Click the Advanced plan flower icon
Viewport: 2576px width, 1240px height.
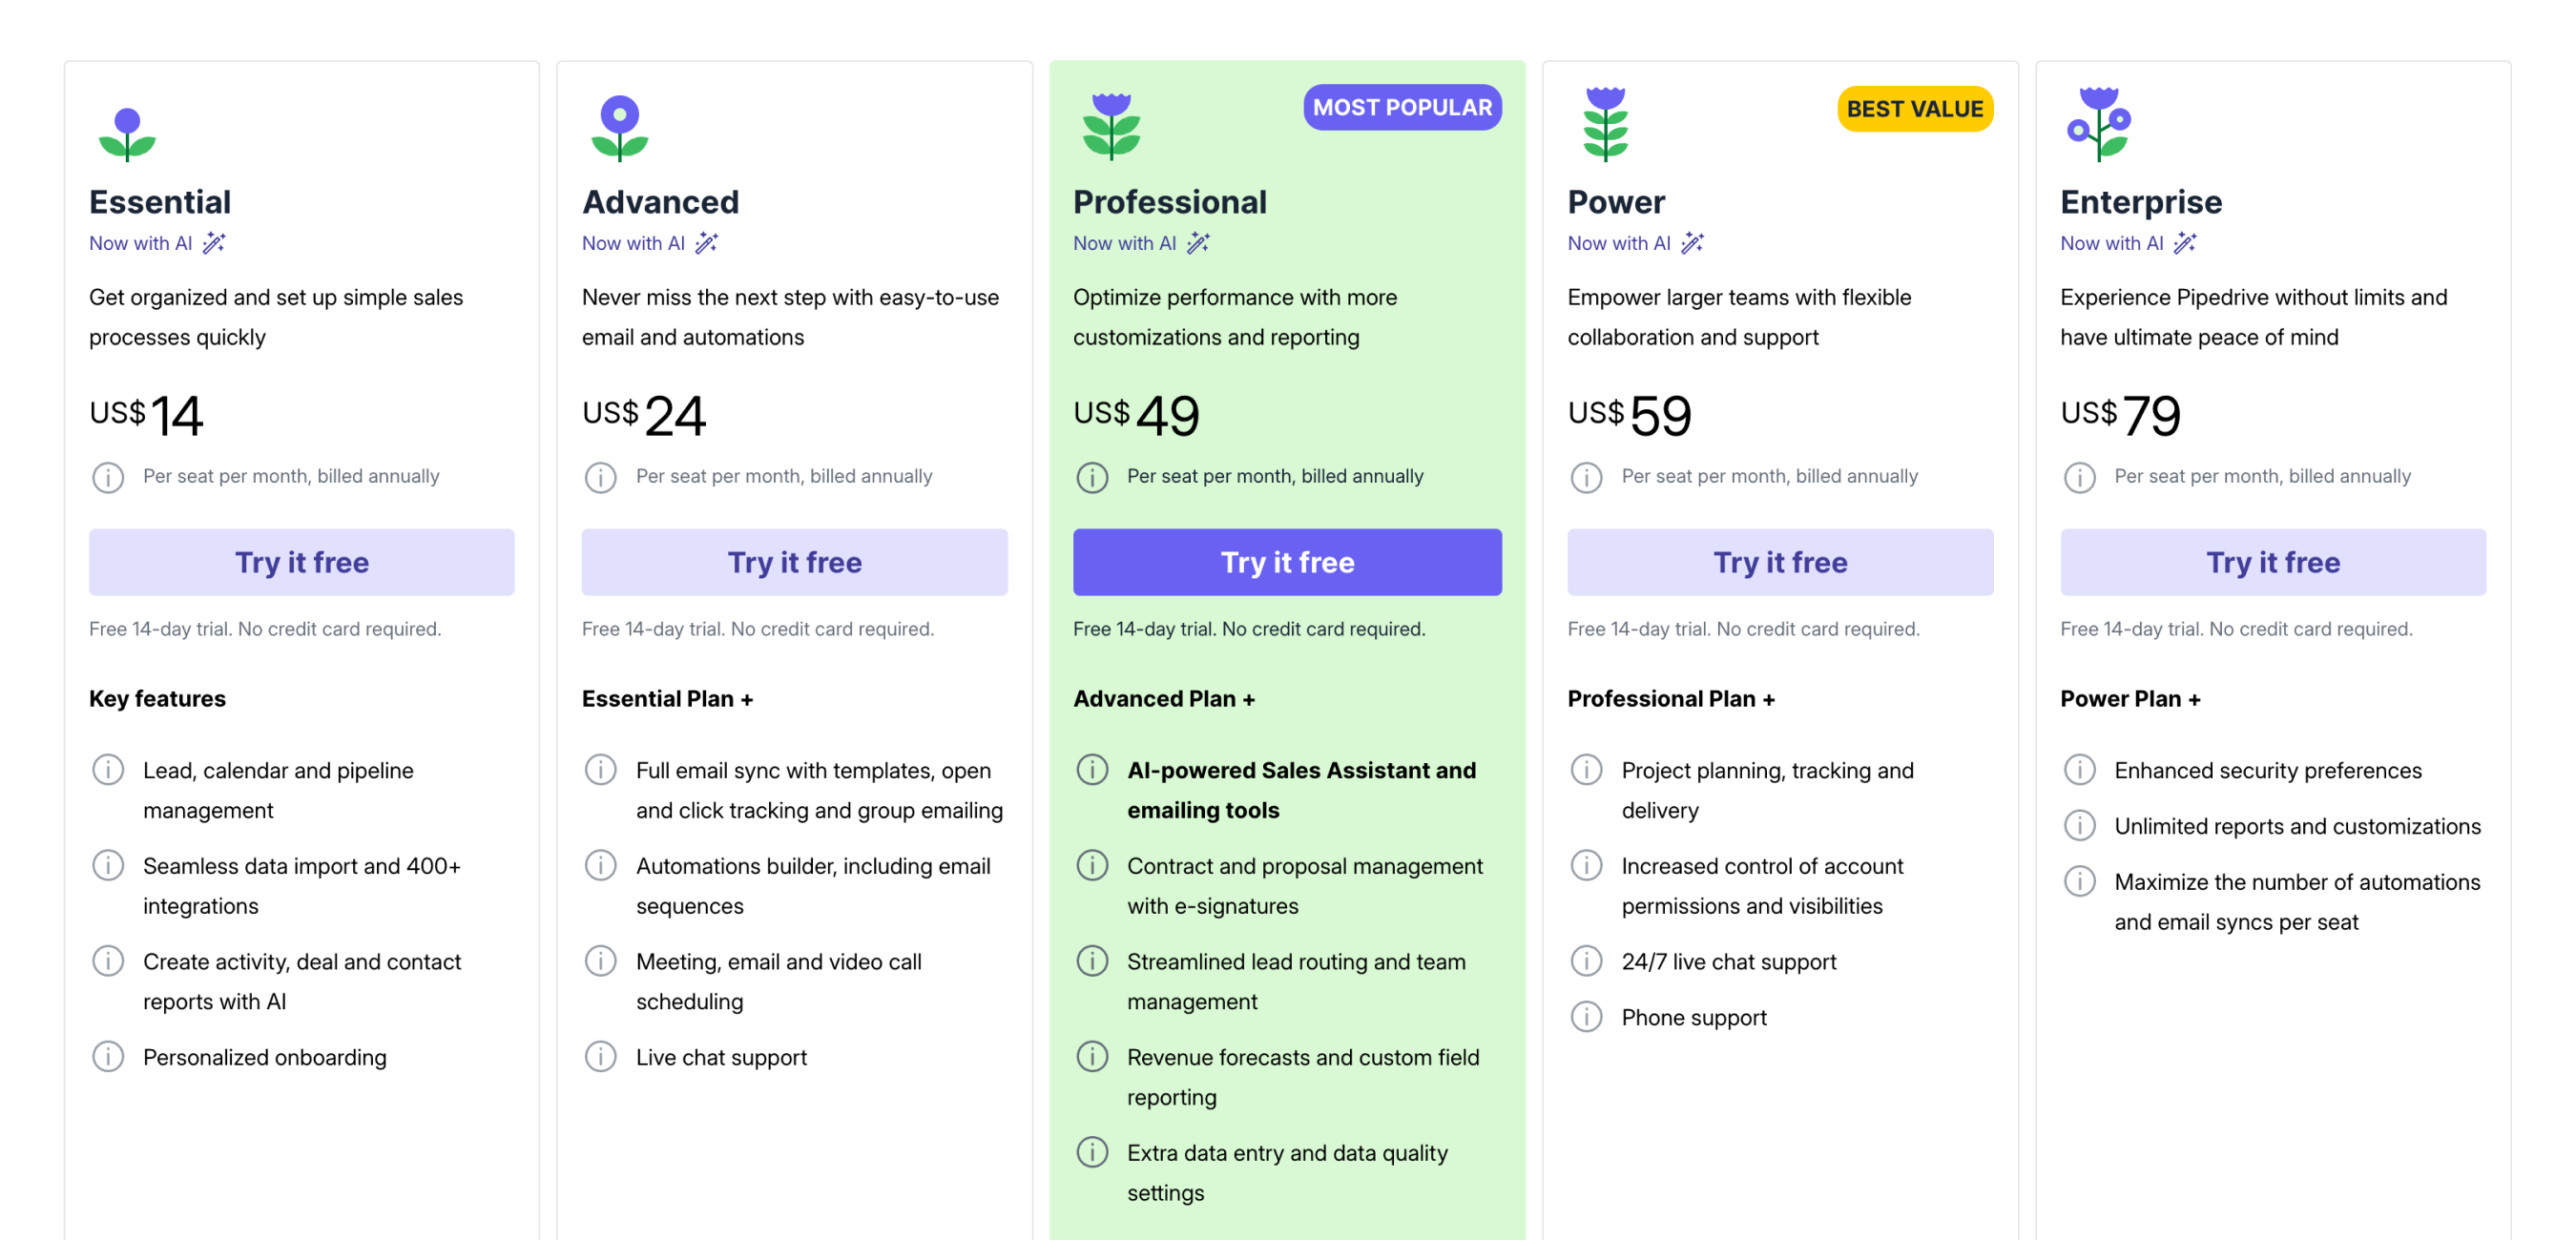pos(620,128)
